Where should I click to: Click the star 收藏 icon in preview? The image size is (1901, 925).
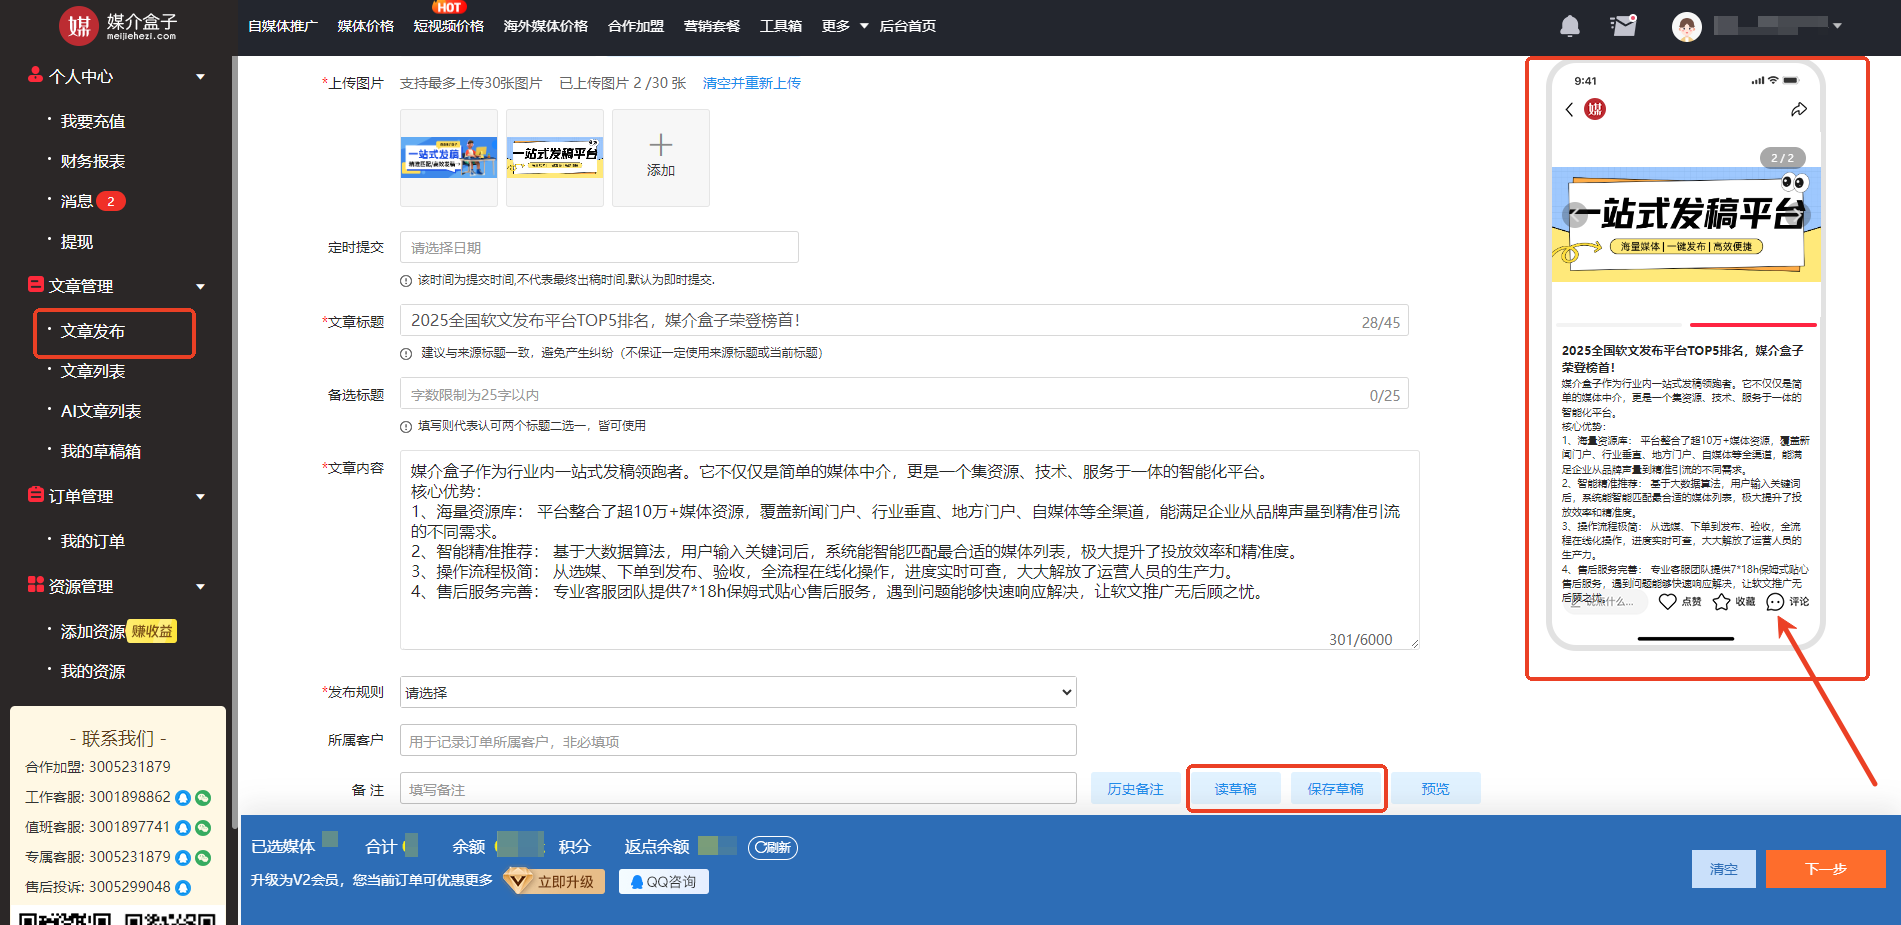1721,602
